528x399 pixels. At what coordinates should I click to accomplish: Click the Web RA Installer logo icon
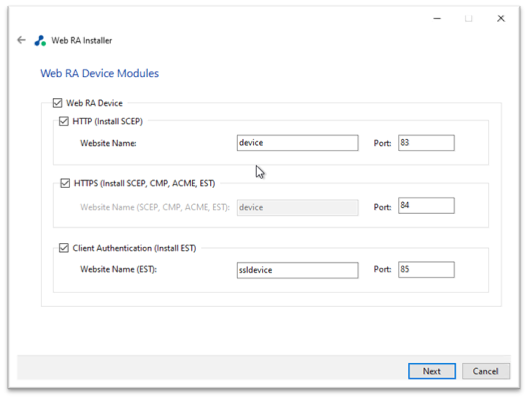coord(40,41)
